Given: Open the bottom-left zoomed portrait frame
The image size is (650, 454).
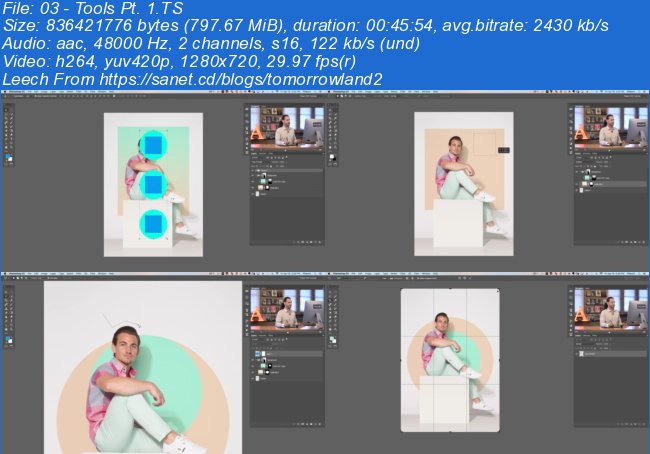Looking at the screenshot, I should point(163,363).
